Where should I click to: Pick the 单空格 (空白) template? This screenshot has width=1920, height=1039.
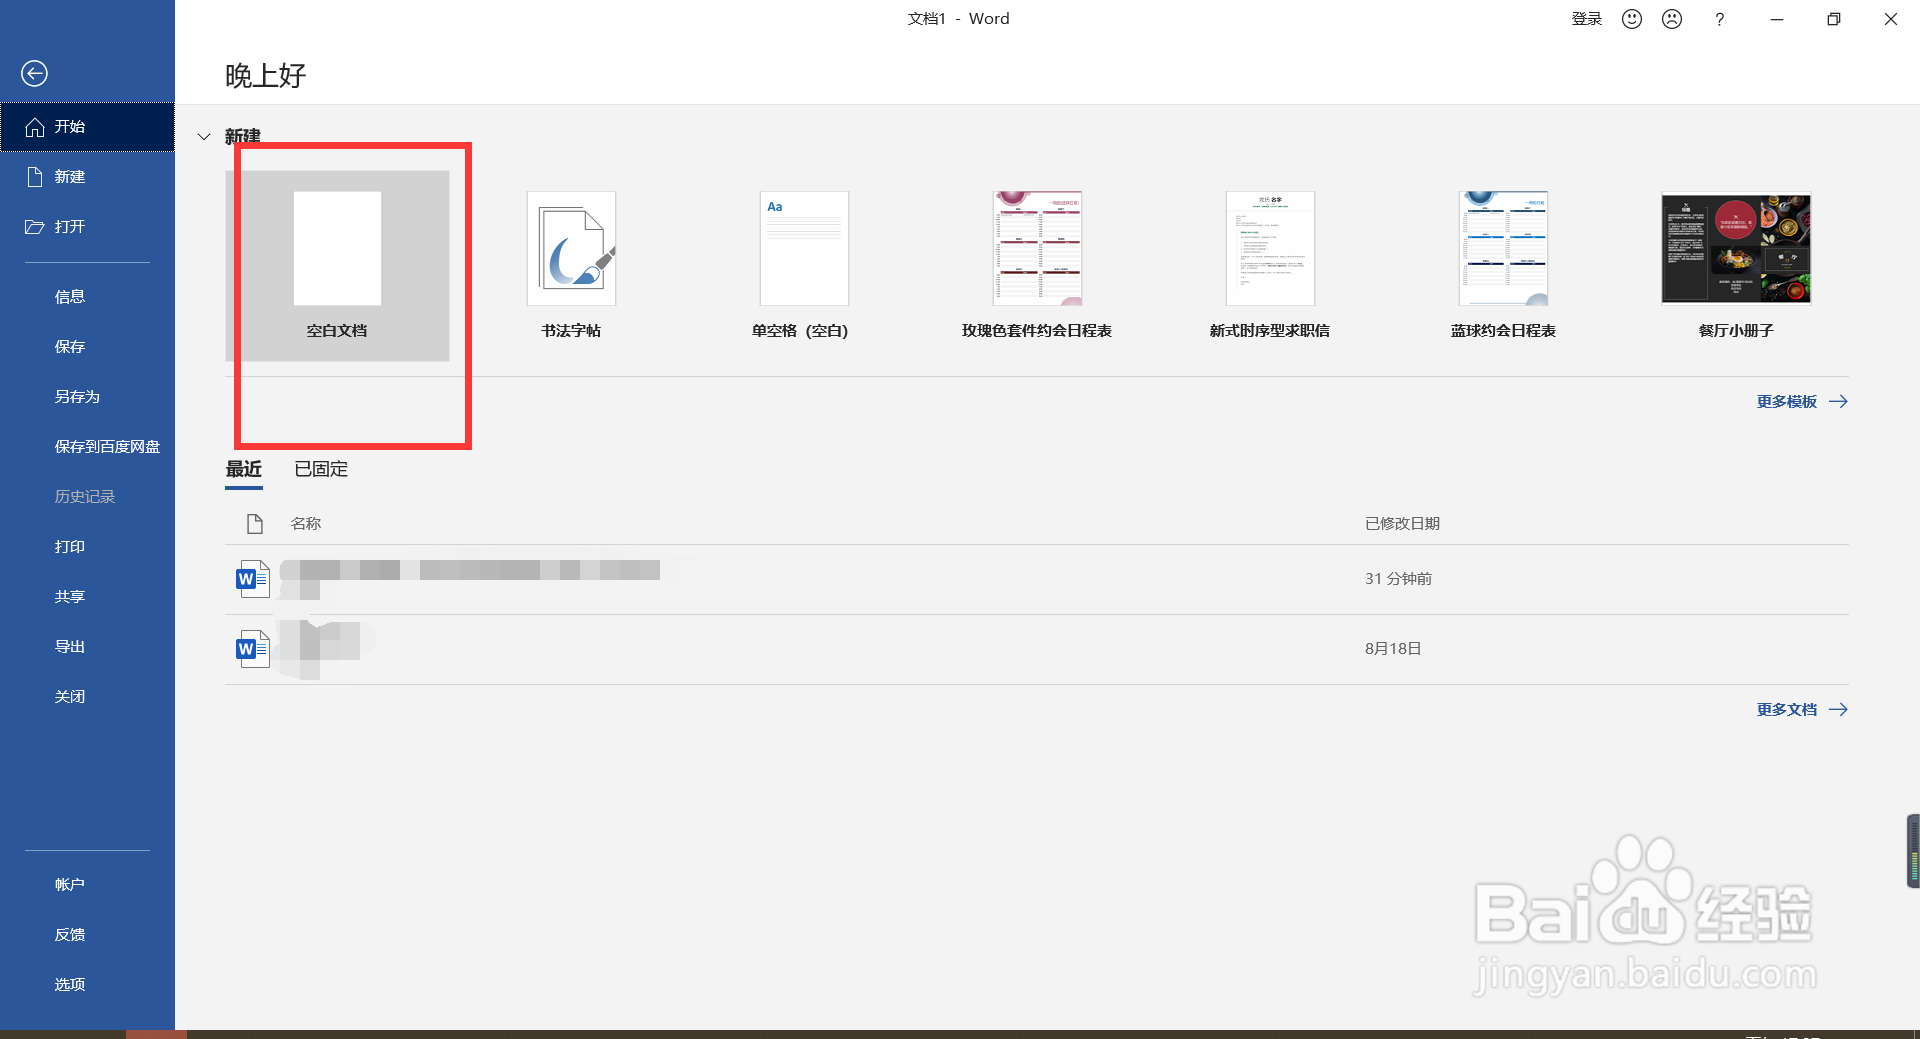pos(804,266)
